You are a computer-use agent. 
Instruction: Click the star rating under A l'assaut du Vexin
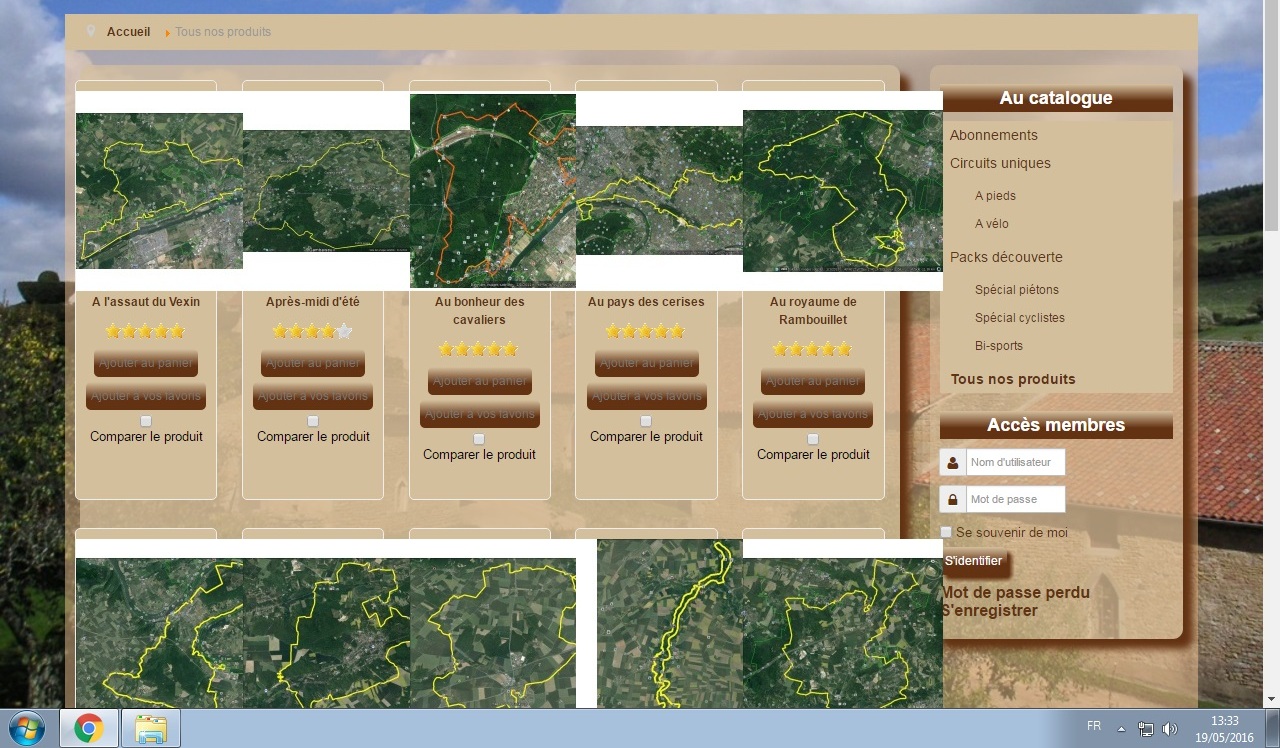[146, 331]
